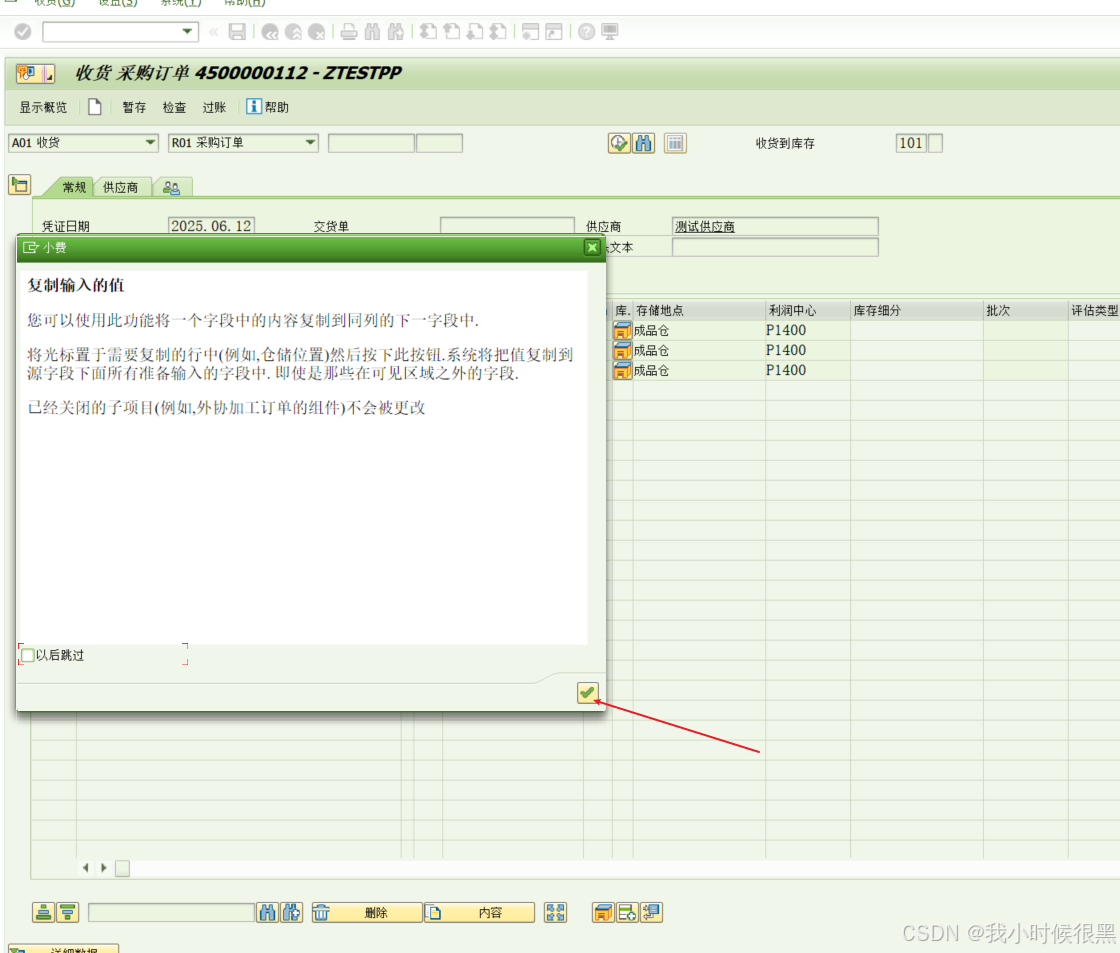Image resolution: width=1120 pixels, height=953 pixels.
Task: Open the people icon tab
Action: click(x=171, y=187)
